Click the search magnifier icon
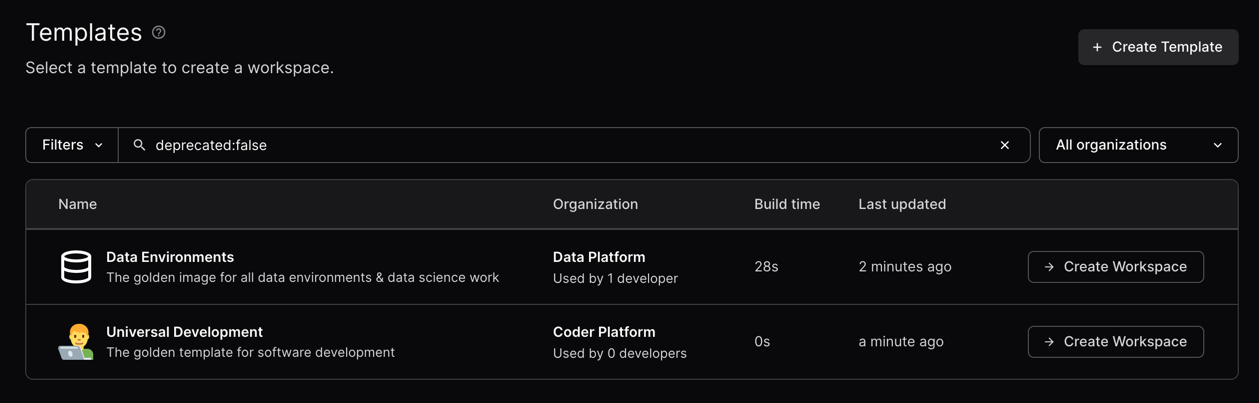This screenshot has width=1259, height=403. pos(139,145)
